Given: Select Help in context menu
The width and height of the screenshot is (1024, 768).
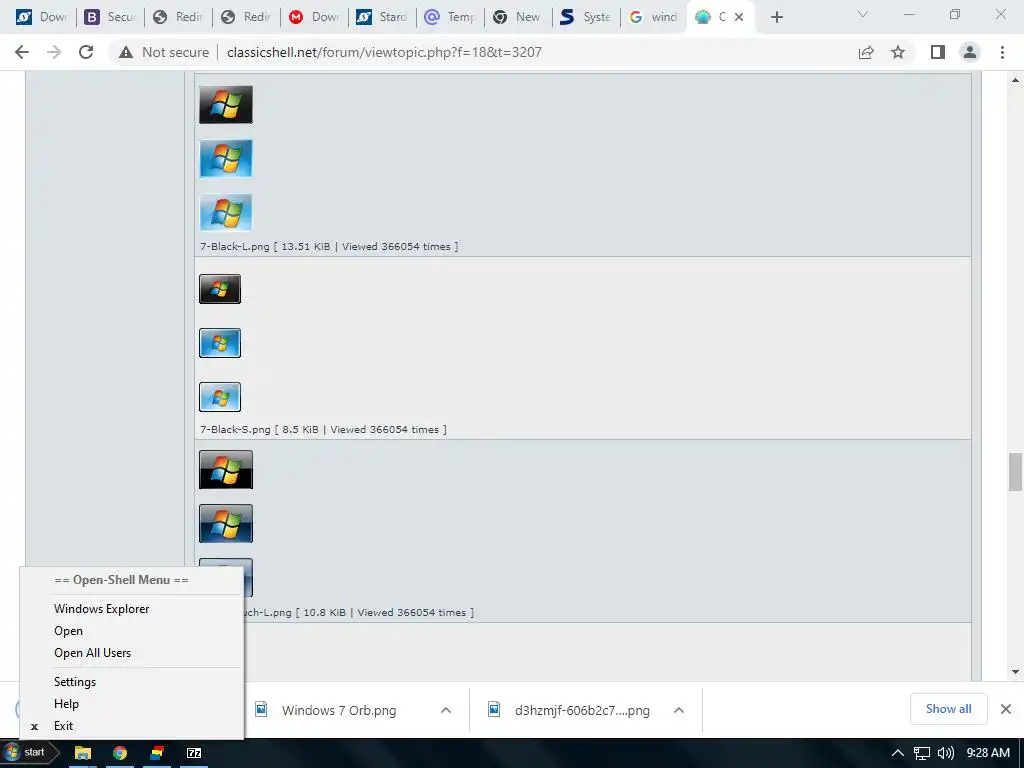Looking at the screenshot, I should tap(132, 704).
